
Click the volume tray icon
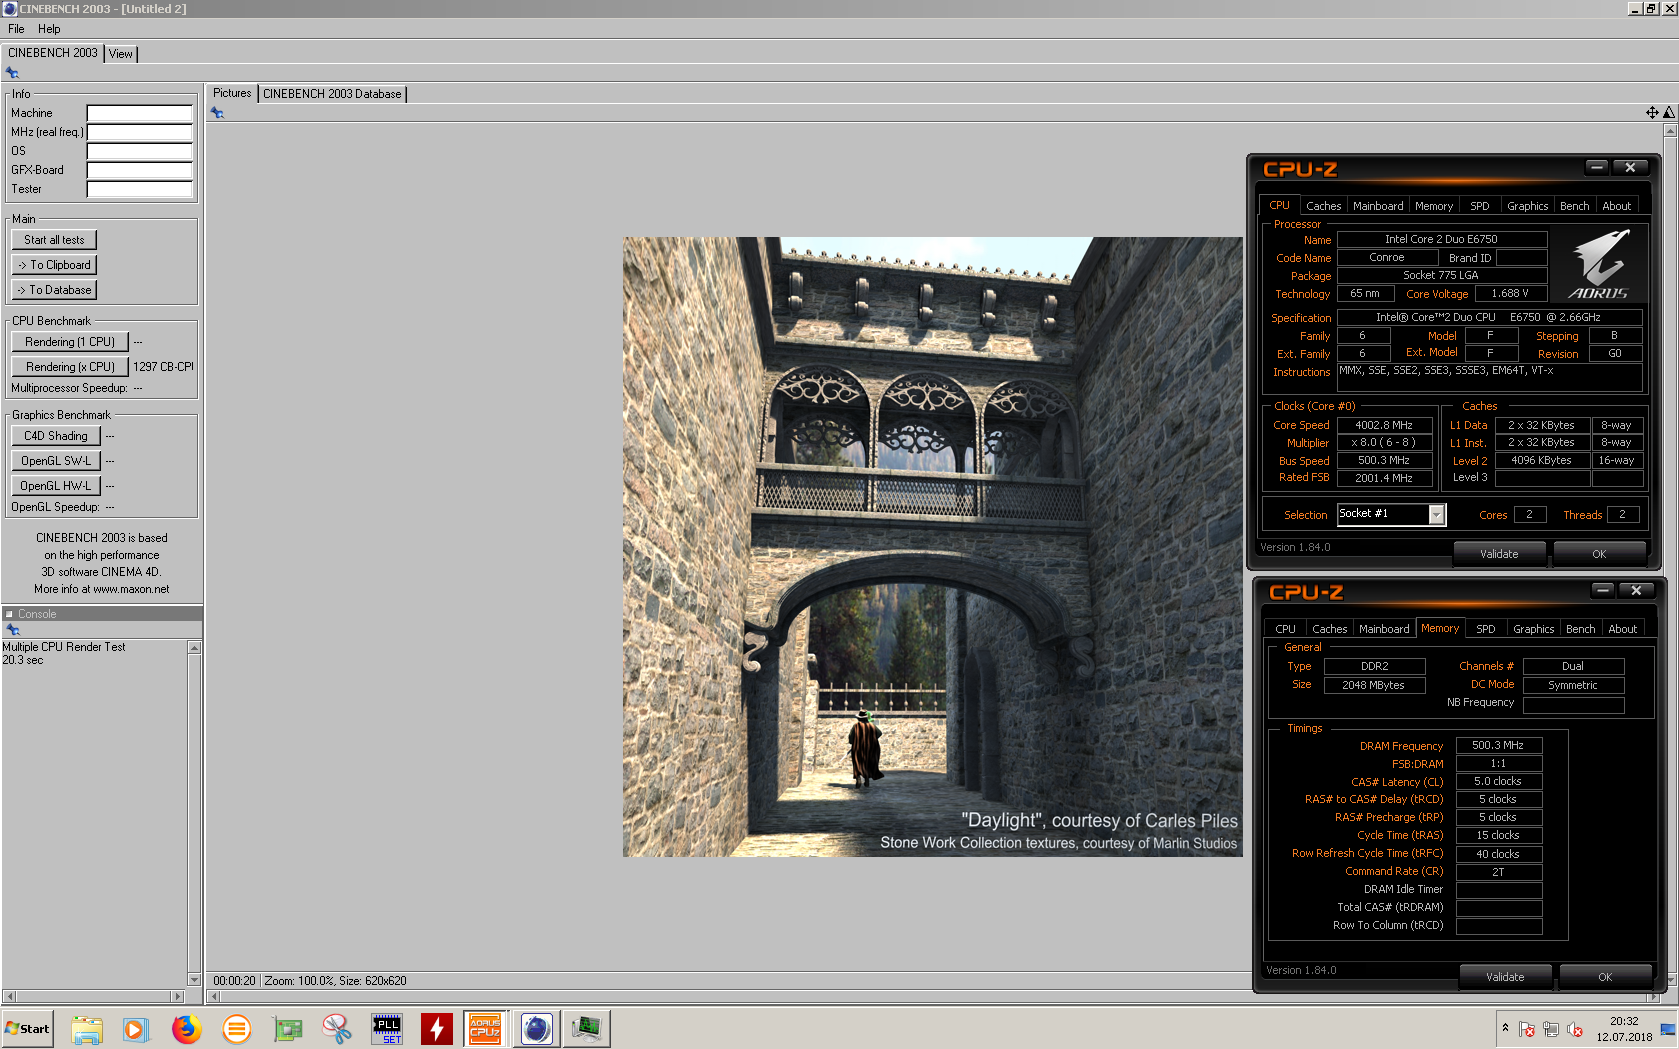tap(1575, 1029)
